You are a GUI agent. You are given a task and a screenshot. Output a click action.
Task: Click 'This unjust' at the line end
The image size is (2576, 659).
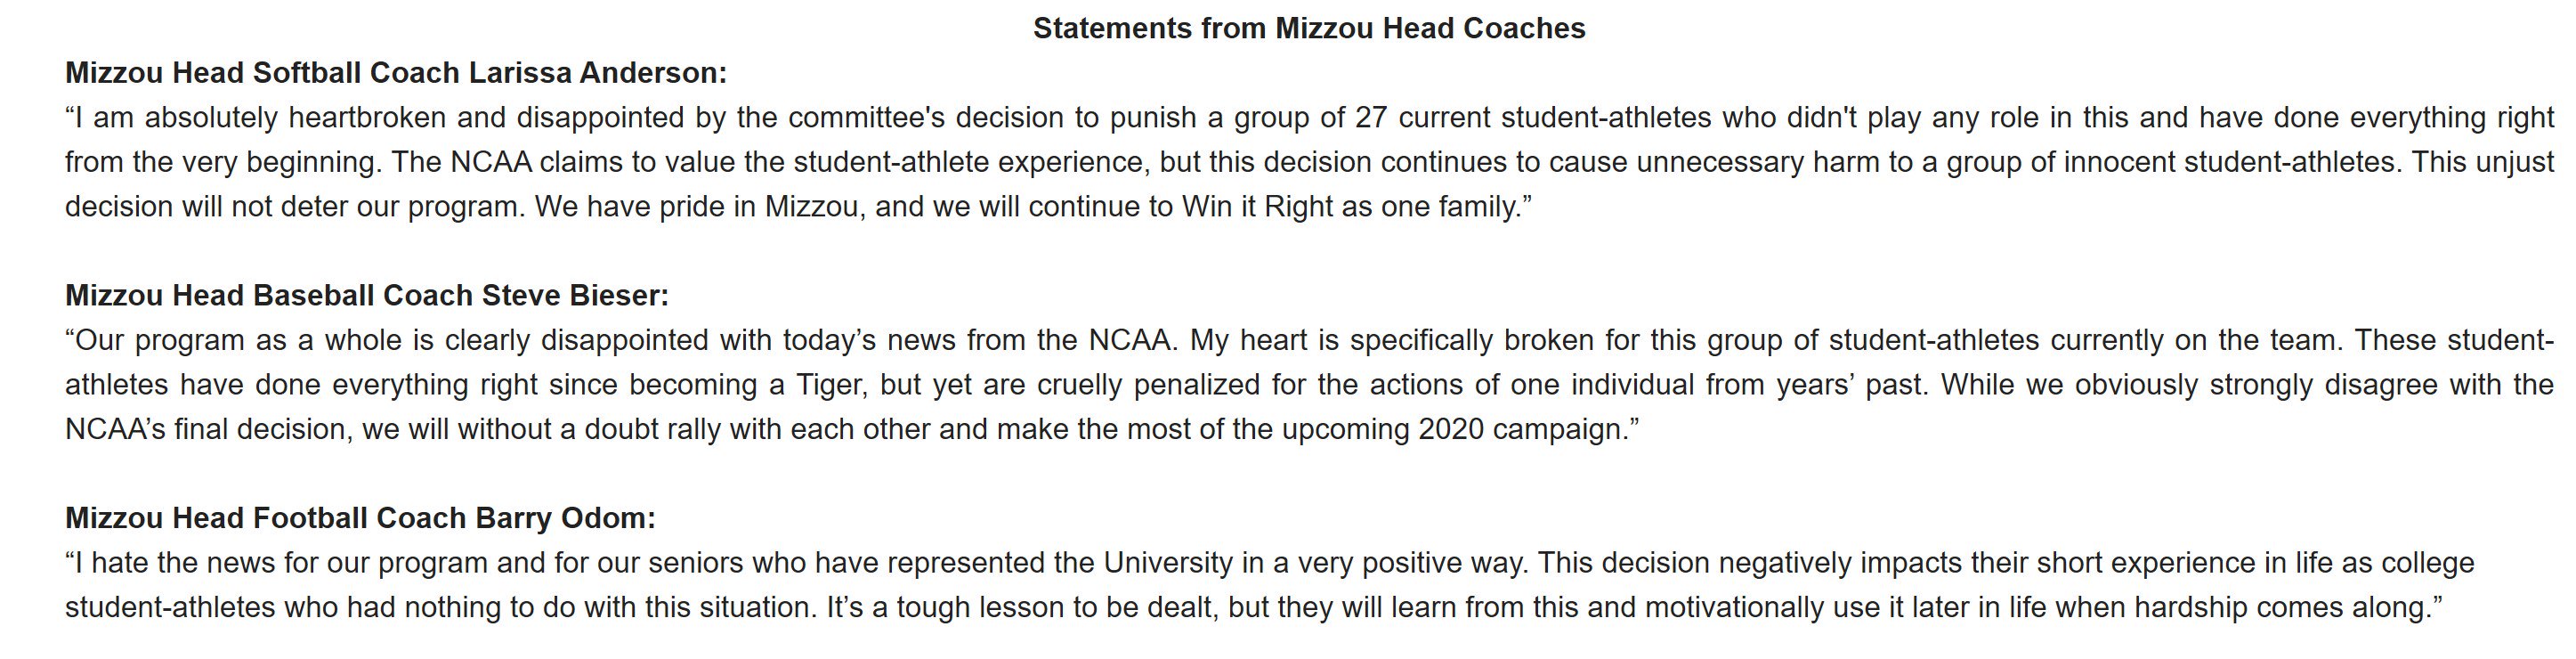2483,162
